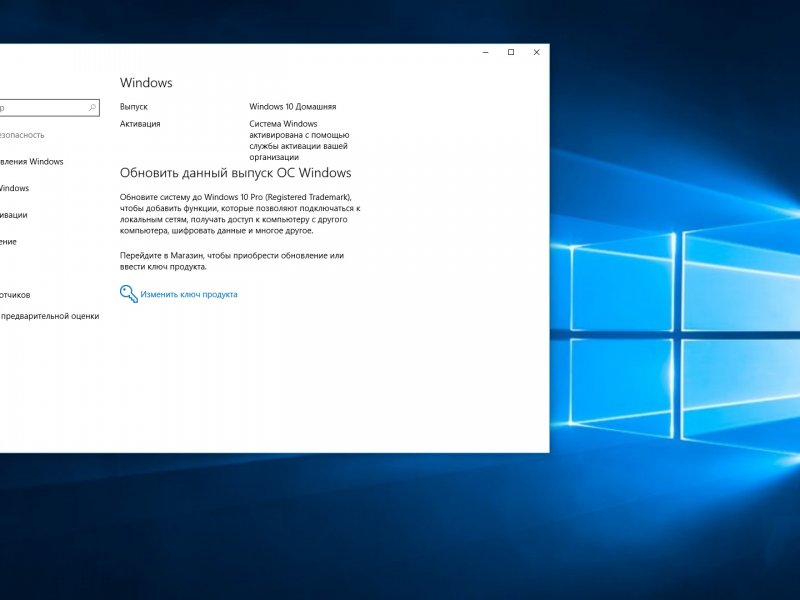Focus the settings search field

tap(49, 108)
